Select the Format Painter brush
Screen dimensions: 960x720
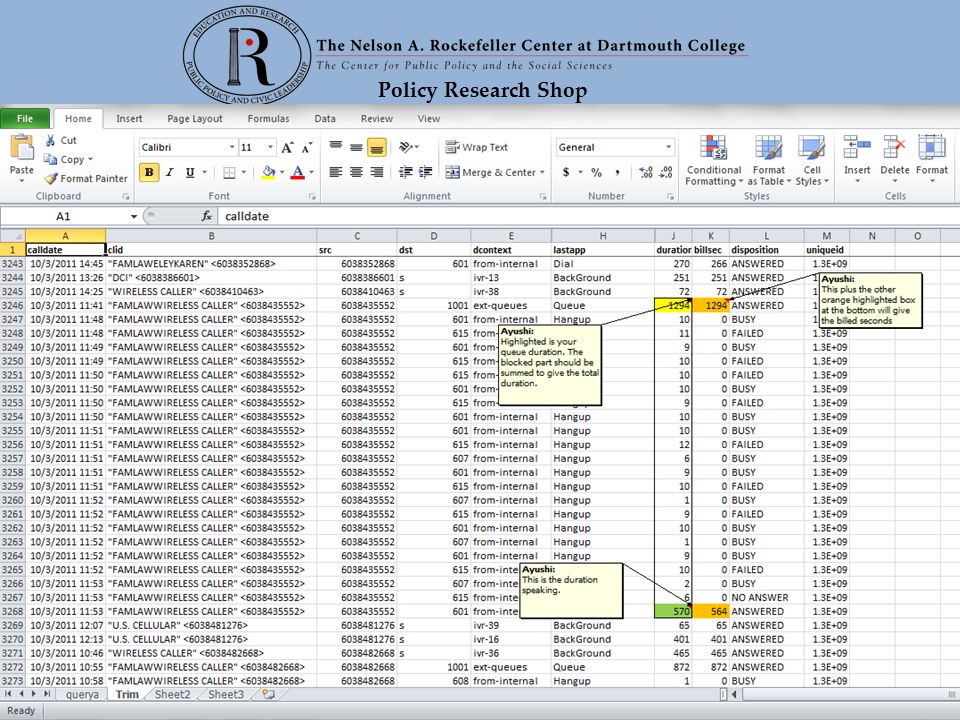(x=50, y=178)
